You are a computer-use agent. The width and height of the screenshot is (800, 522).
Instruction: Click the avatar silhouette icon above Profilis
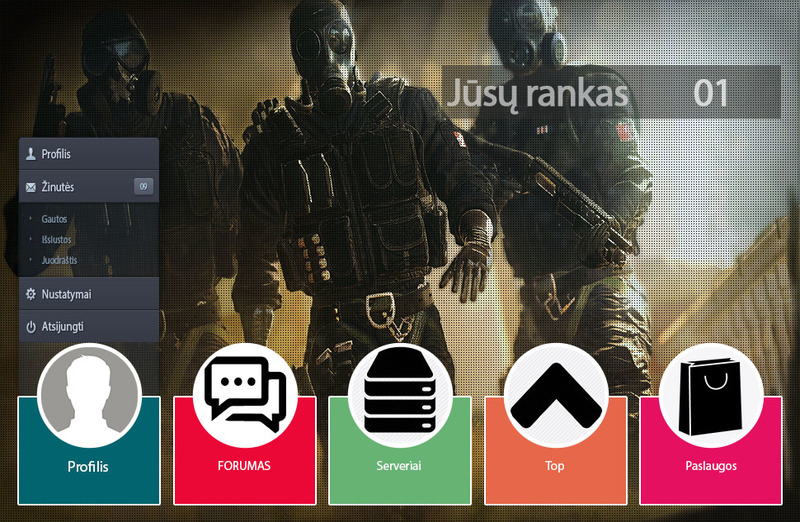click(89, 395)
